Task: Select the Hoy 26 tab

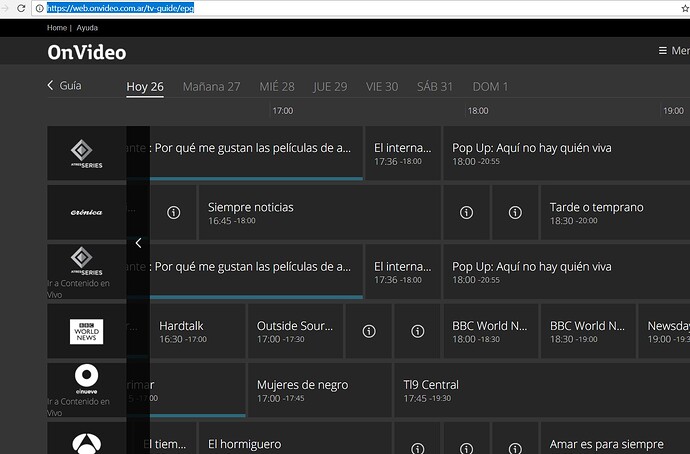Action: click(x=145, y=87)
